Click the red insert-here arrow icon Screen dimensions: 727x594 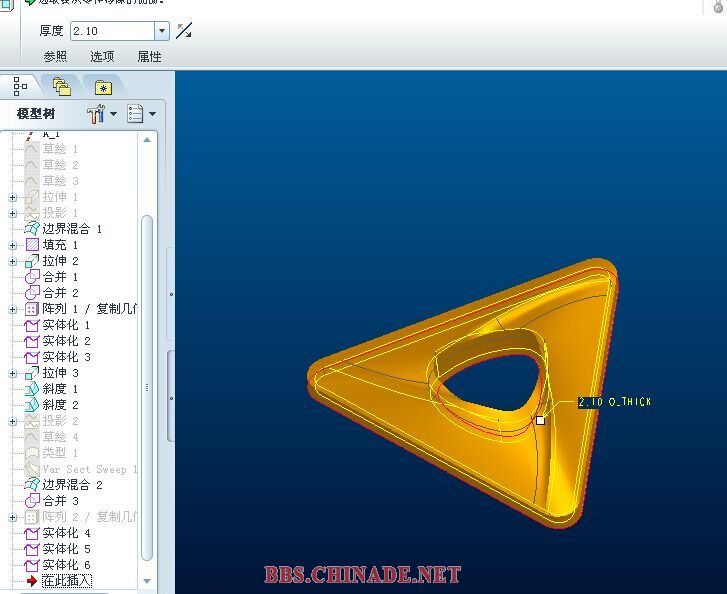(32, 580)
